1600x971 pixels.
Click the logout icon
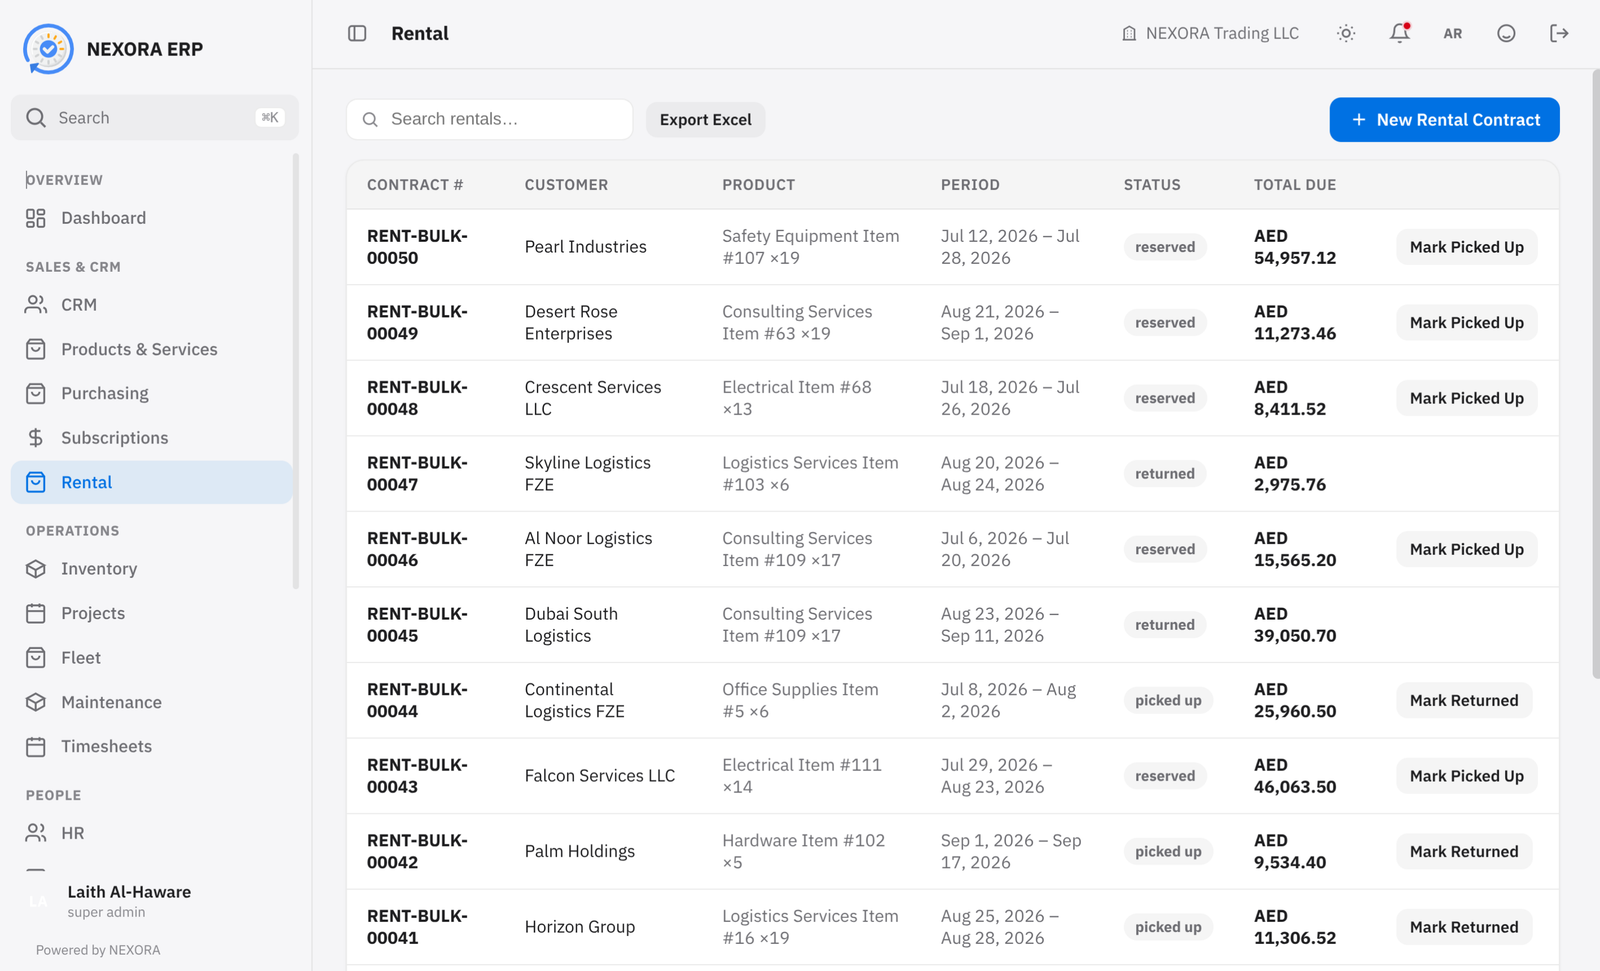[x=1559, y=33]
